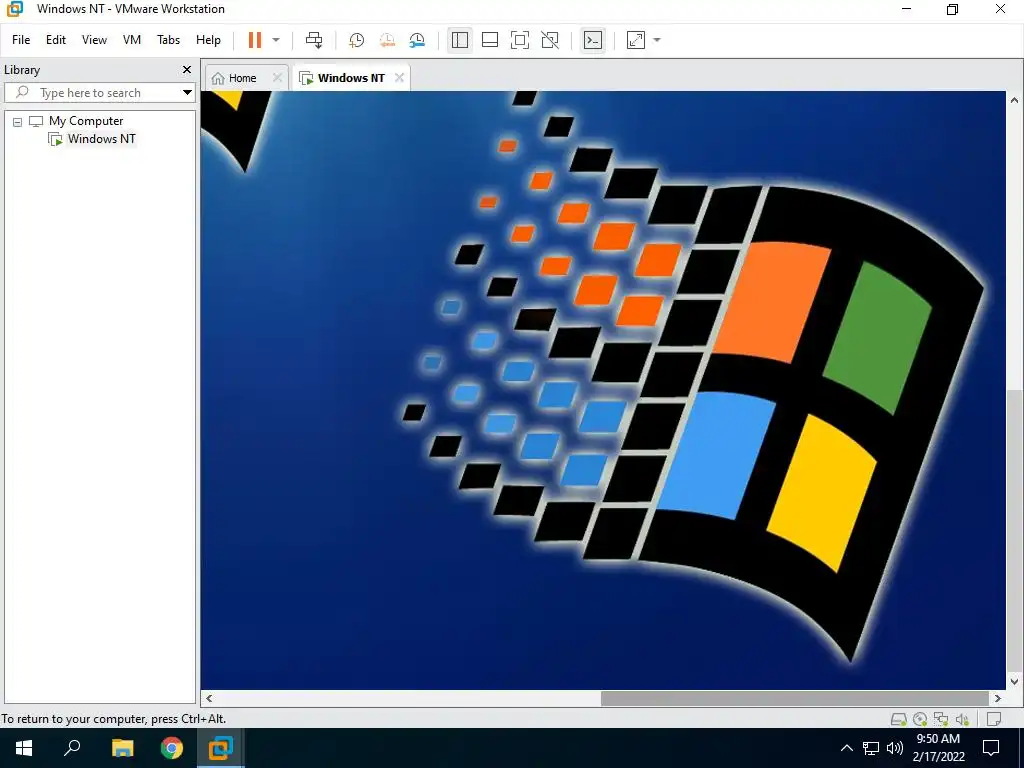This screenshot has height=768, width=1024.
Task: Pause the virtual machine with the orange Suspend button
Action: [255, 40]
